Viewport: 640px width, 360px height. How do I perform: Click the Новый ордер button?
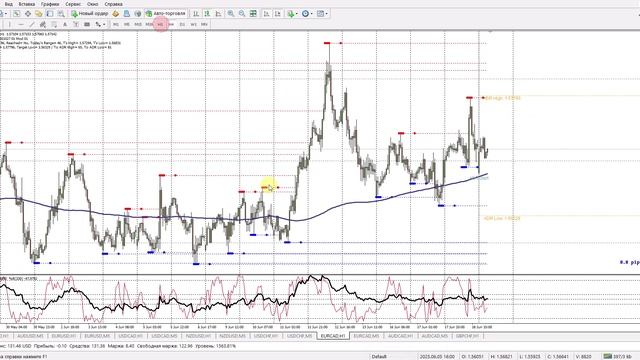pyautogui.click(x=89, y=13)
